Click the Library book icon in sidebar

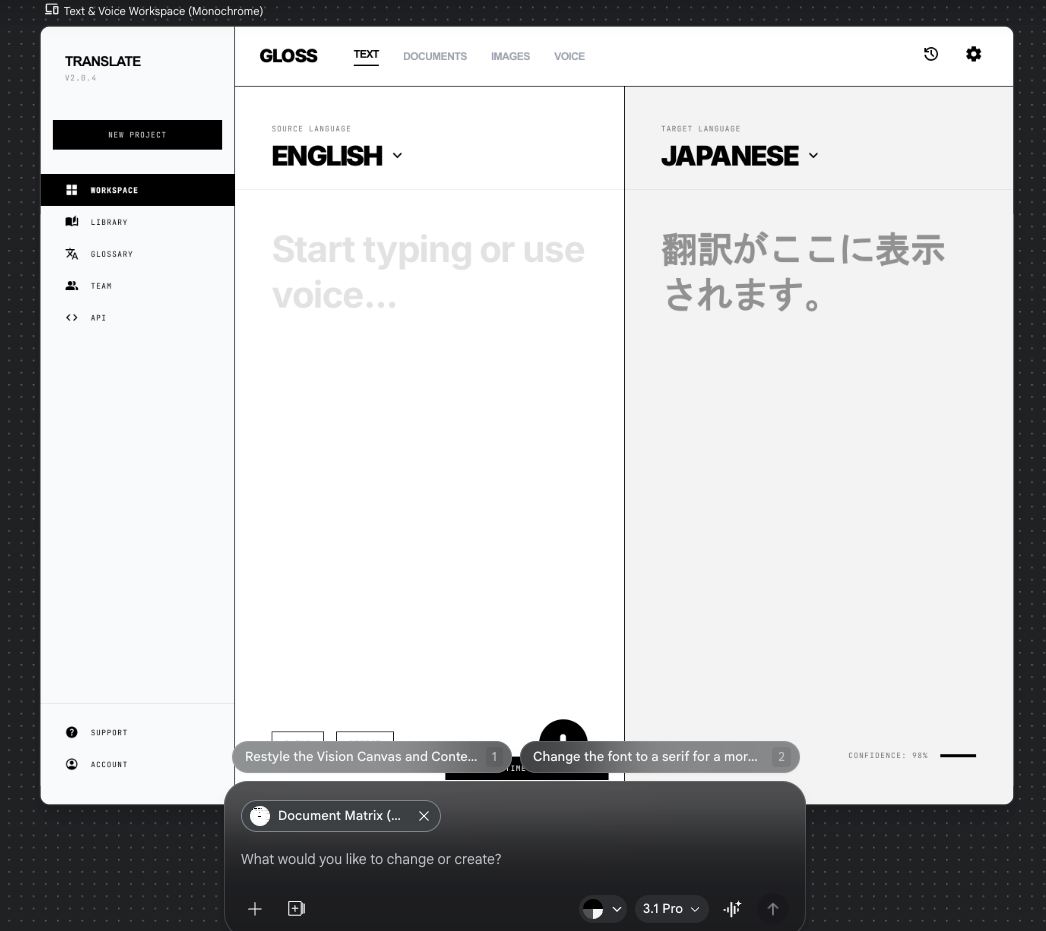(71, 222)
